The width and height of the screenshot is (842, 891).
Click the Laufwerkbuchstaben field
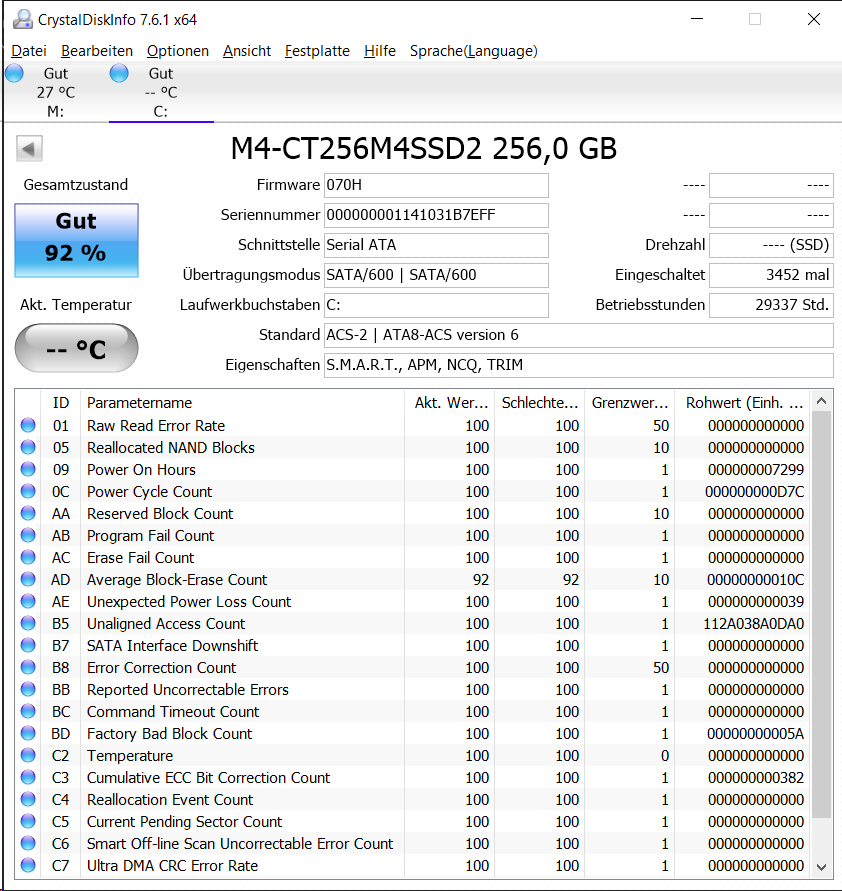tap(436, 305)
